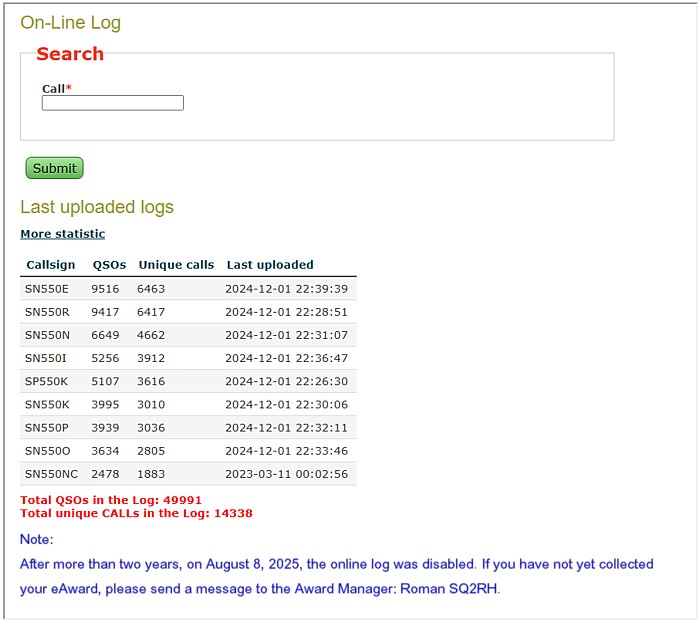Select the SN550E callsign row
Image resolution: width=700 pixels, height=622 pixels.
[46, 289]
